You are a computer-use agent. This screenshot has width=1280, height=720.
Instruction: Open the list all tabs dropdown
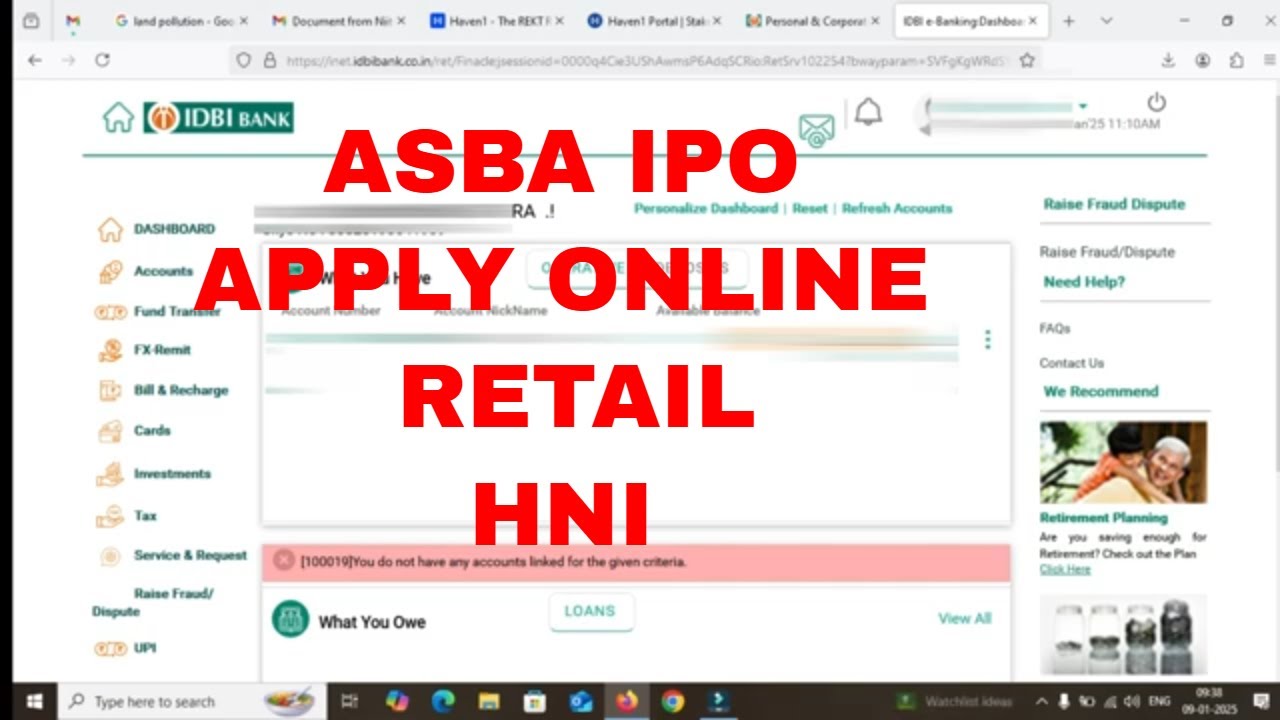[1106, 20]
